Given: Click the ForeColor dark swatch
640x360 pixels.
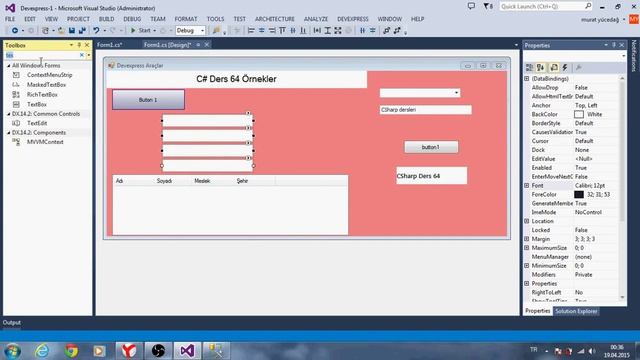Looking at the screenshot, I should 579,194.
